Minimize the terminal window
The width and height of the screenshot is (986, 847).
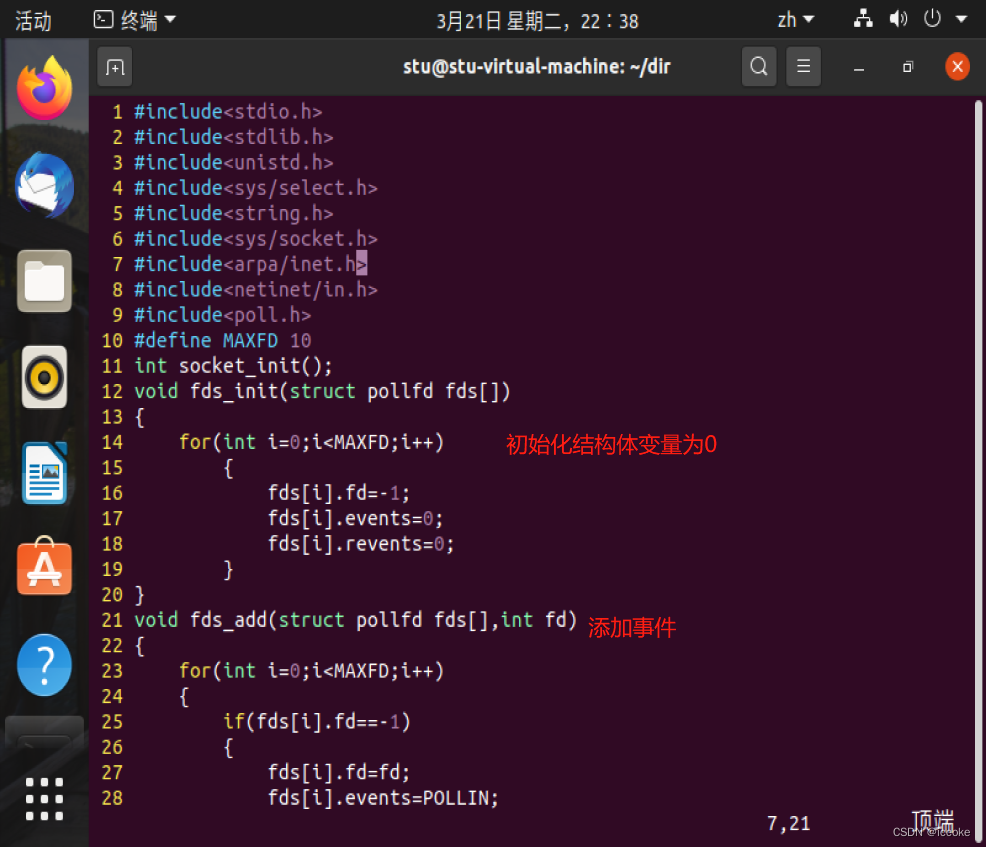tap(859, 67)
